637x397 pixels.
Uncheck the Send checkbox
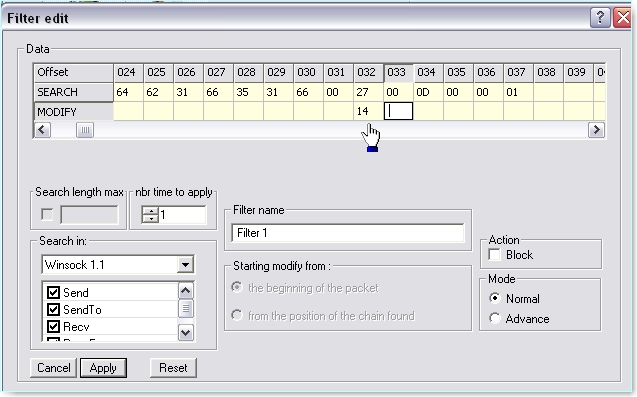(x=53, y=293)
